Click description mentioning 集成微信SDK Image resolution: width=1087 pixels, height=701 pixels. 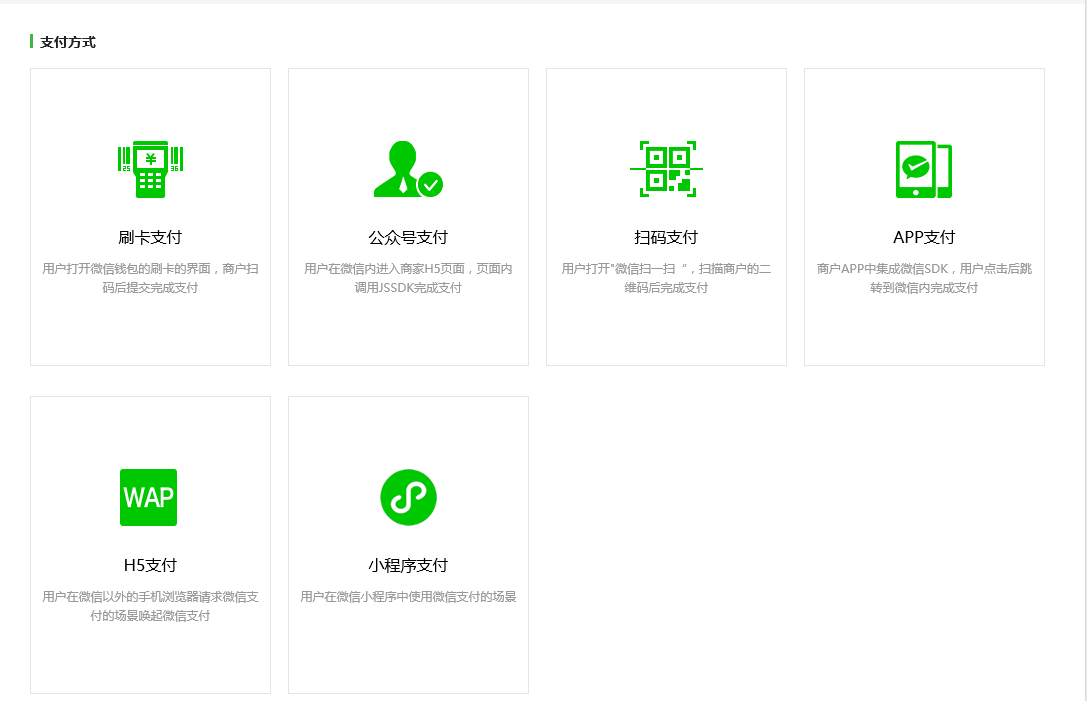924,278
